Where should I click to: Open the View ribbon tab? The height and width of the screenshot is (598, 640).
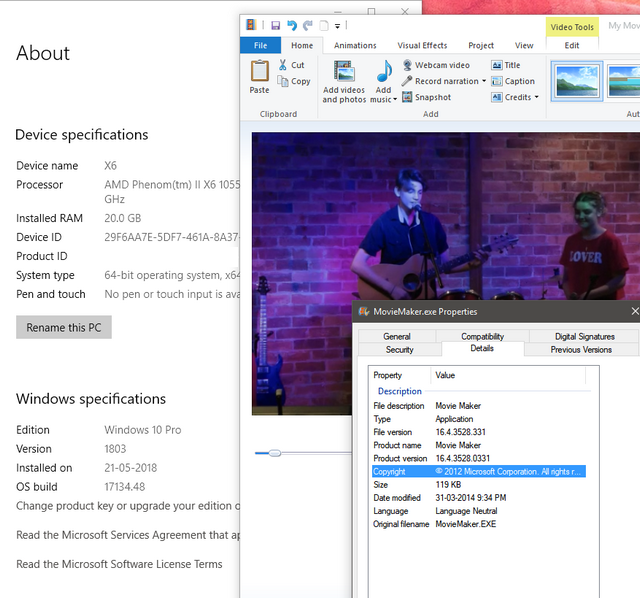(x=524, y=45)
